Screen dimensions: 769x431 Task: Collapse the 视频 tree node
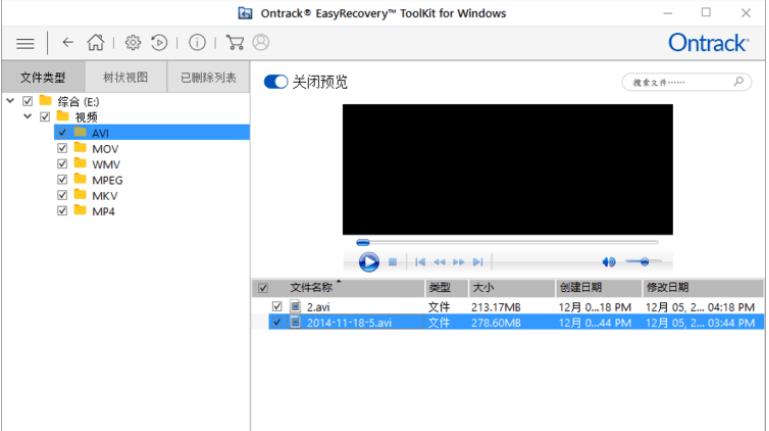coord(28,117)
